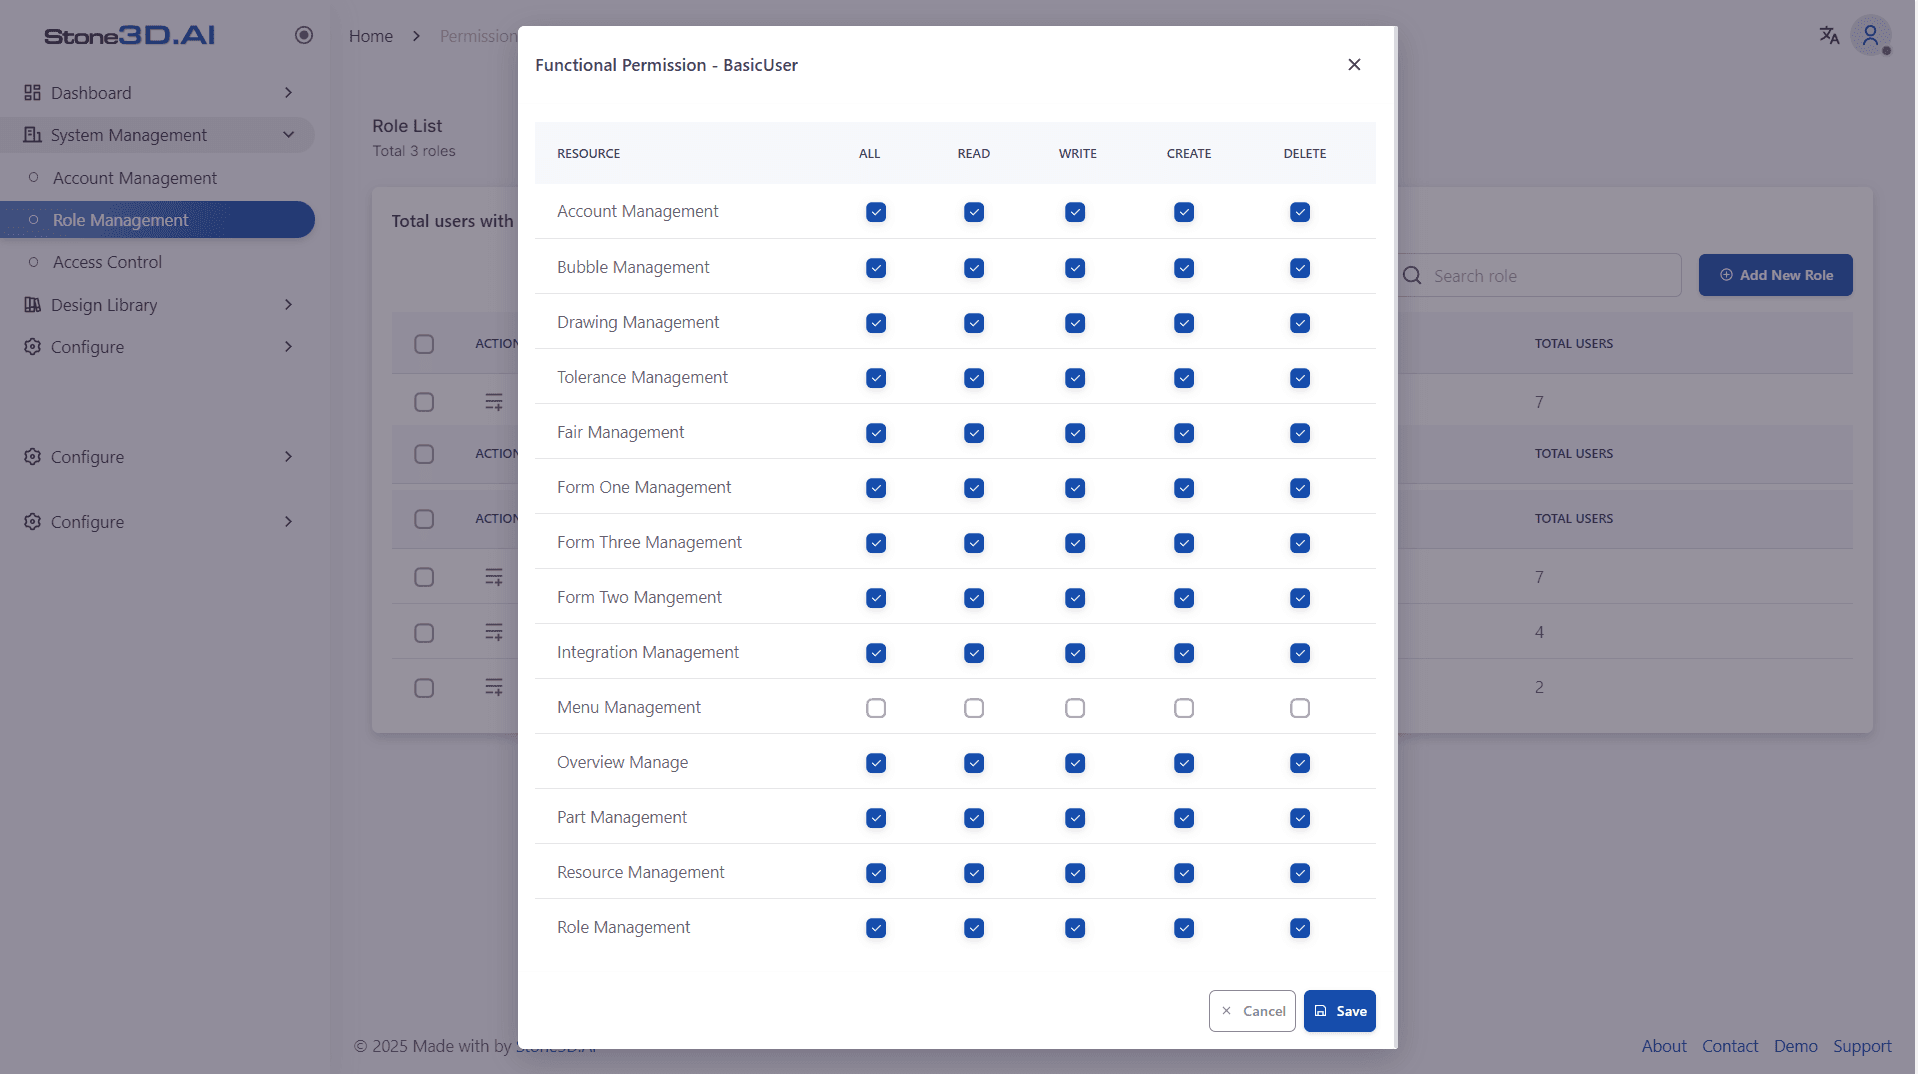This screenshot has width=1918, height=1074.
Task: Uncheck READ for Resource Management
Action: (974, 873)
